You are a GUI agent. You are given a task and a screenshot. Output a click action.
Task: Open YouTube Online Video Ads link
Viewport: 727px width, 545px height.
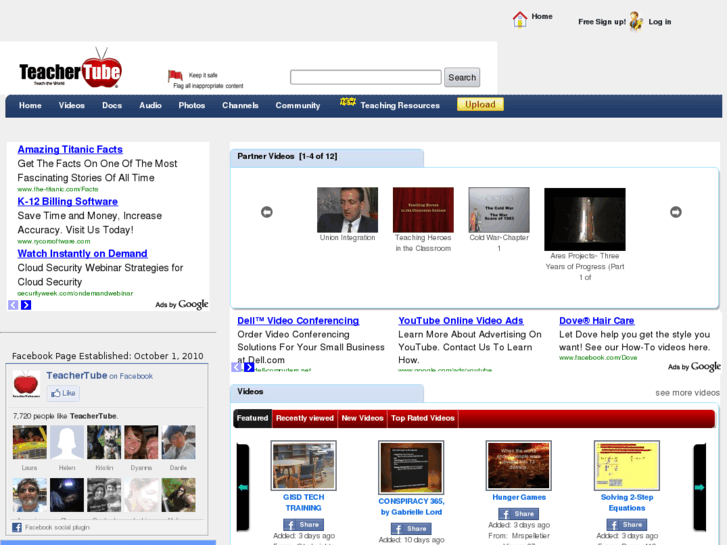(x=461, y=321)
